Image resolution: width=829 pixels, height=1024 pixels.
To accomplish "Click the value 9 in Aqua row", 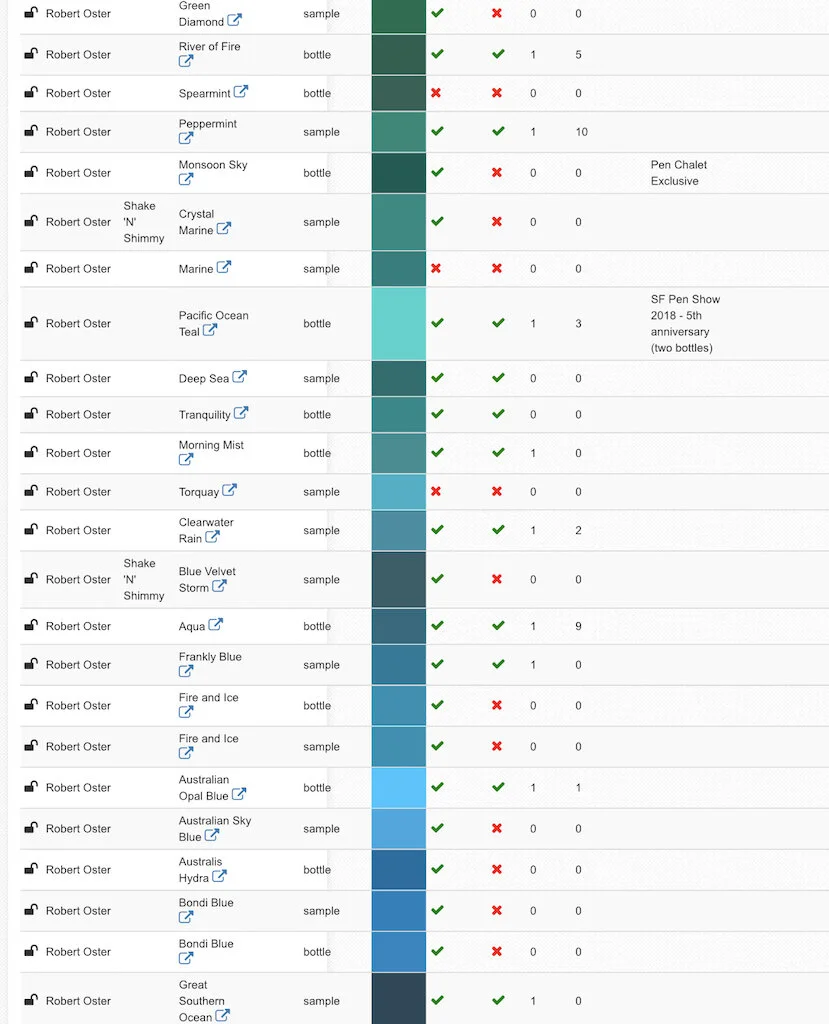I will [x=578, y=626].
